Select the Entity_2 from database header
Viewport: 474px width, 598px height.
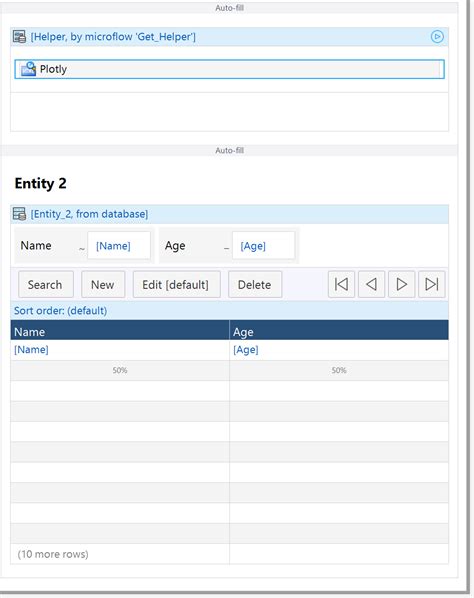pos(230,214)
